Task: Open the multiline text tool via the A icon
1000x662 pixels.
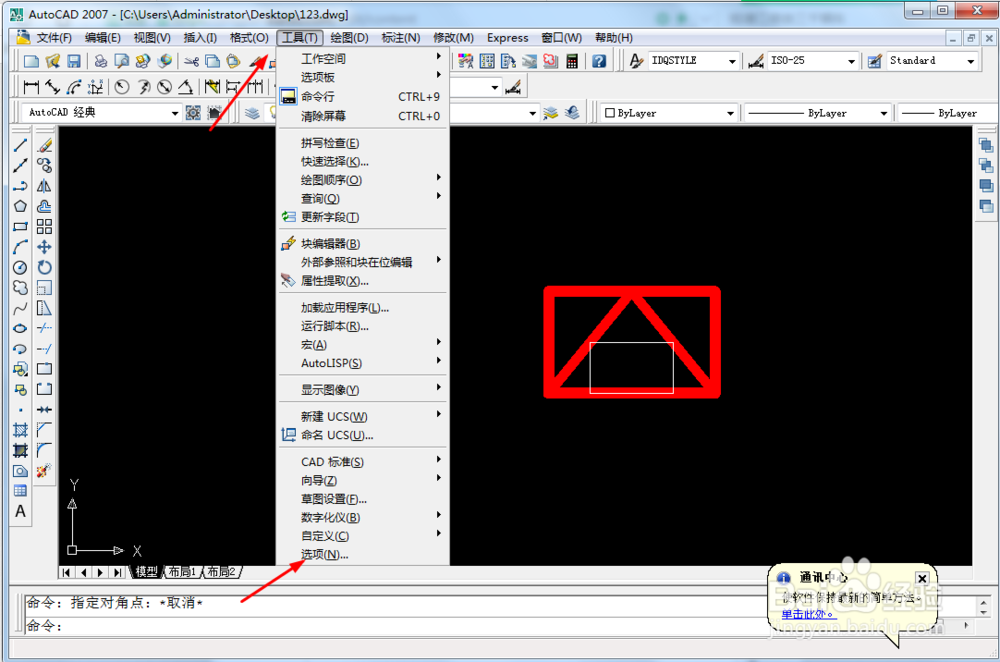Action: point(20,512)
